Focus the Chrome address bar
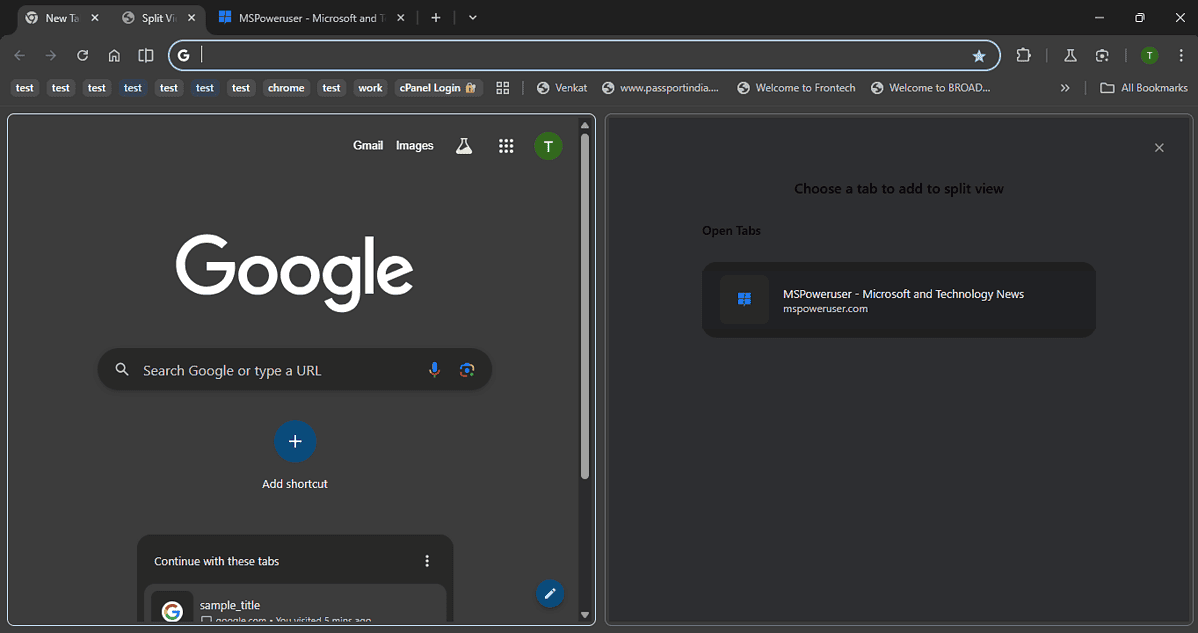Image resolution: width=1198 pixels, height=633 pixels. (584, 55)
